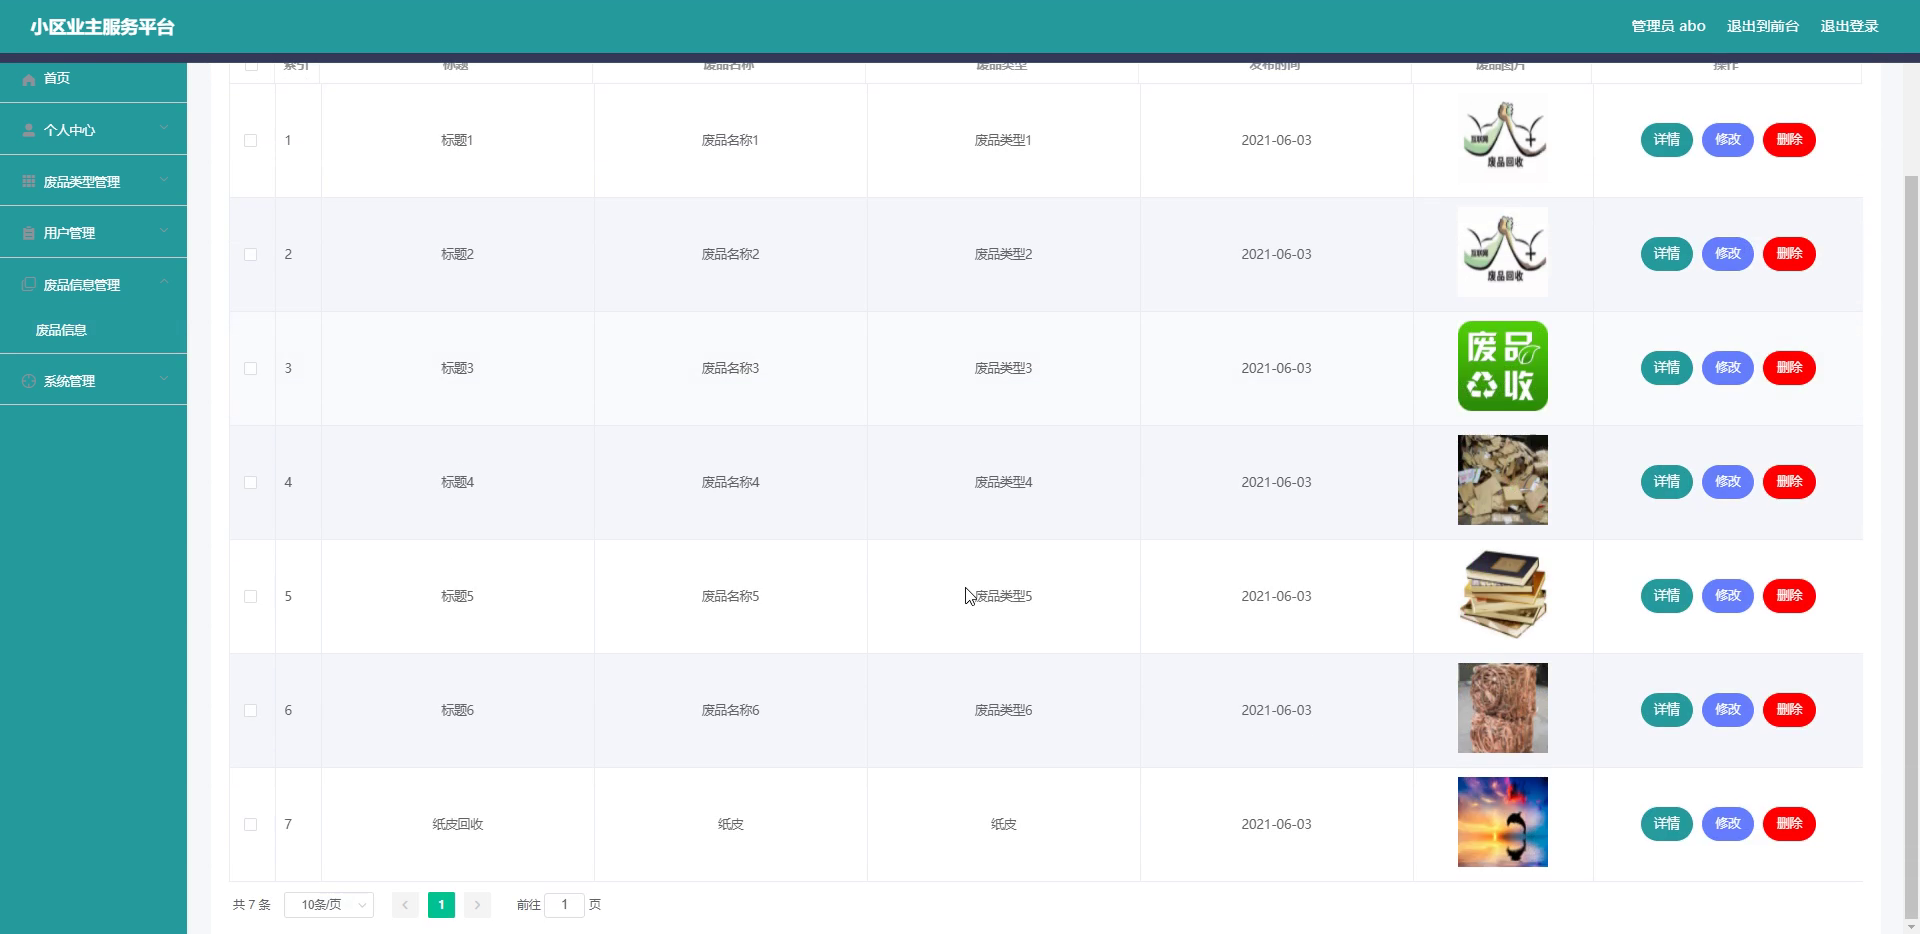The image size is (1920, 934).
Task: Click the 废品类型2 cell
Action: (x=1003, y=255)
